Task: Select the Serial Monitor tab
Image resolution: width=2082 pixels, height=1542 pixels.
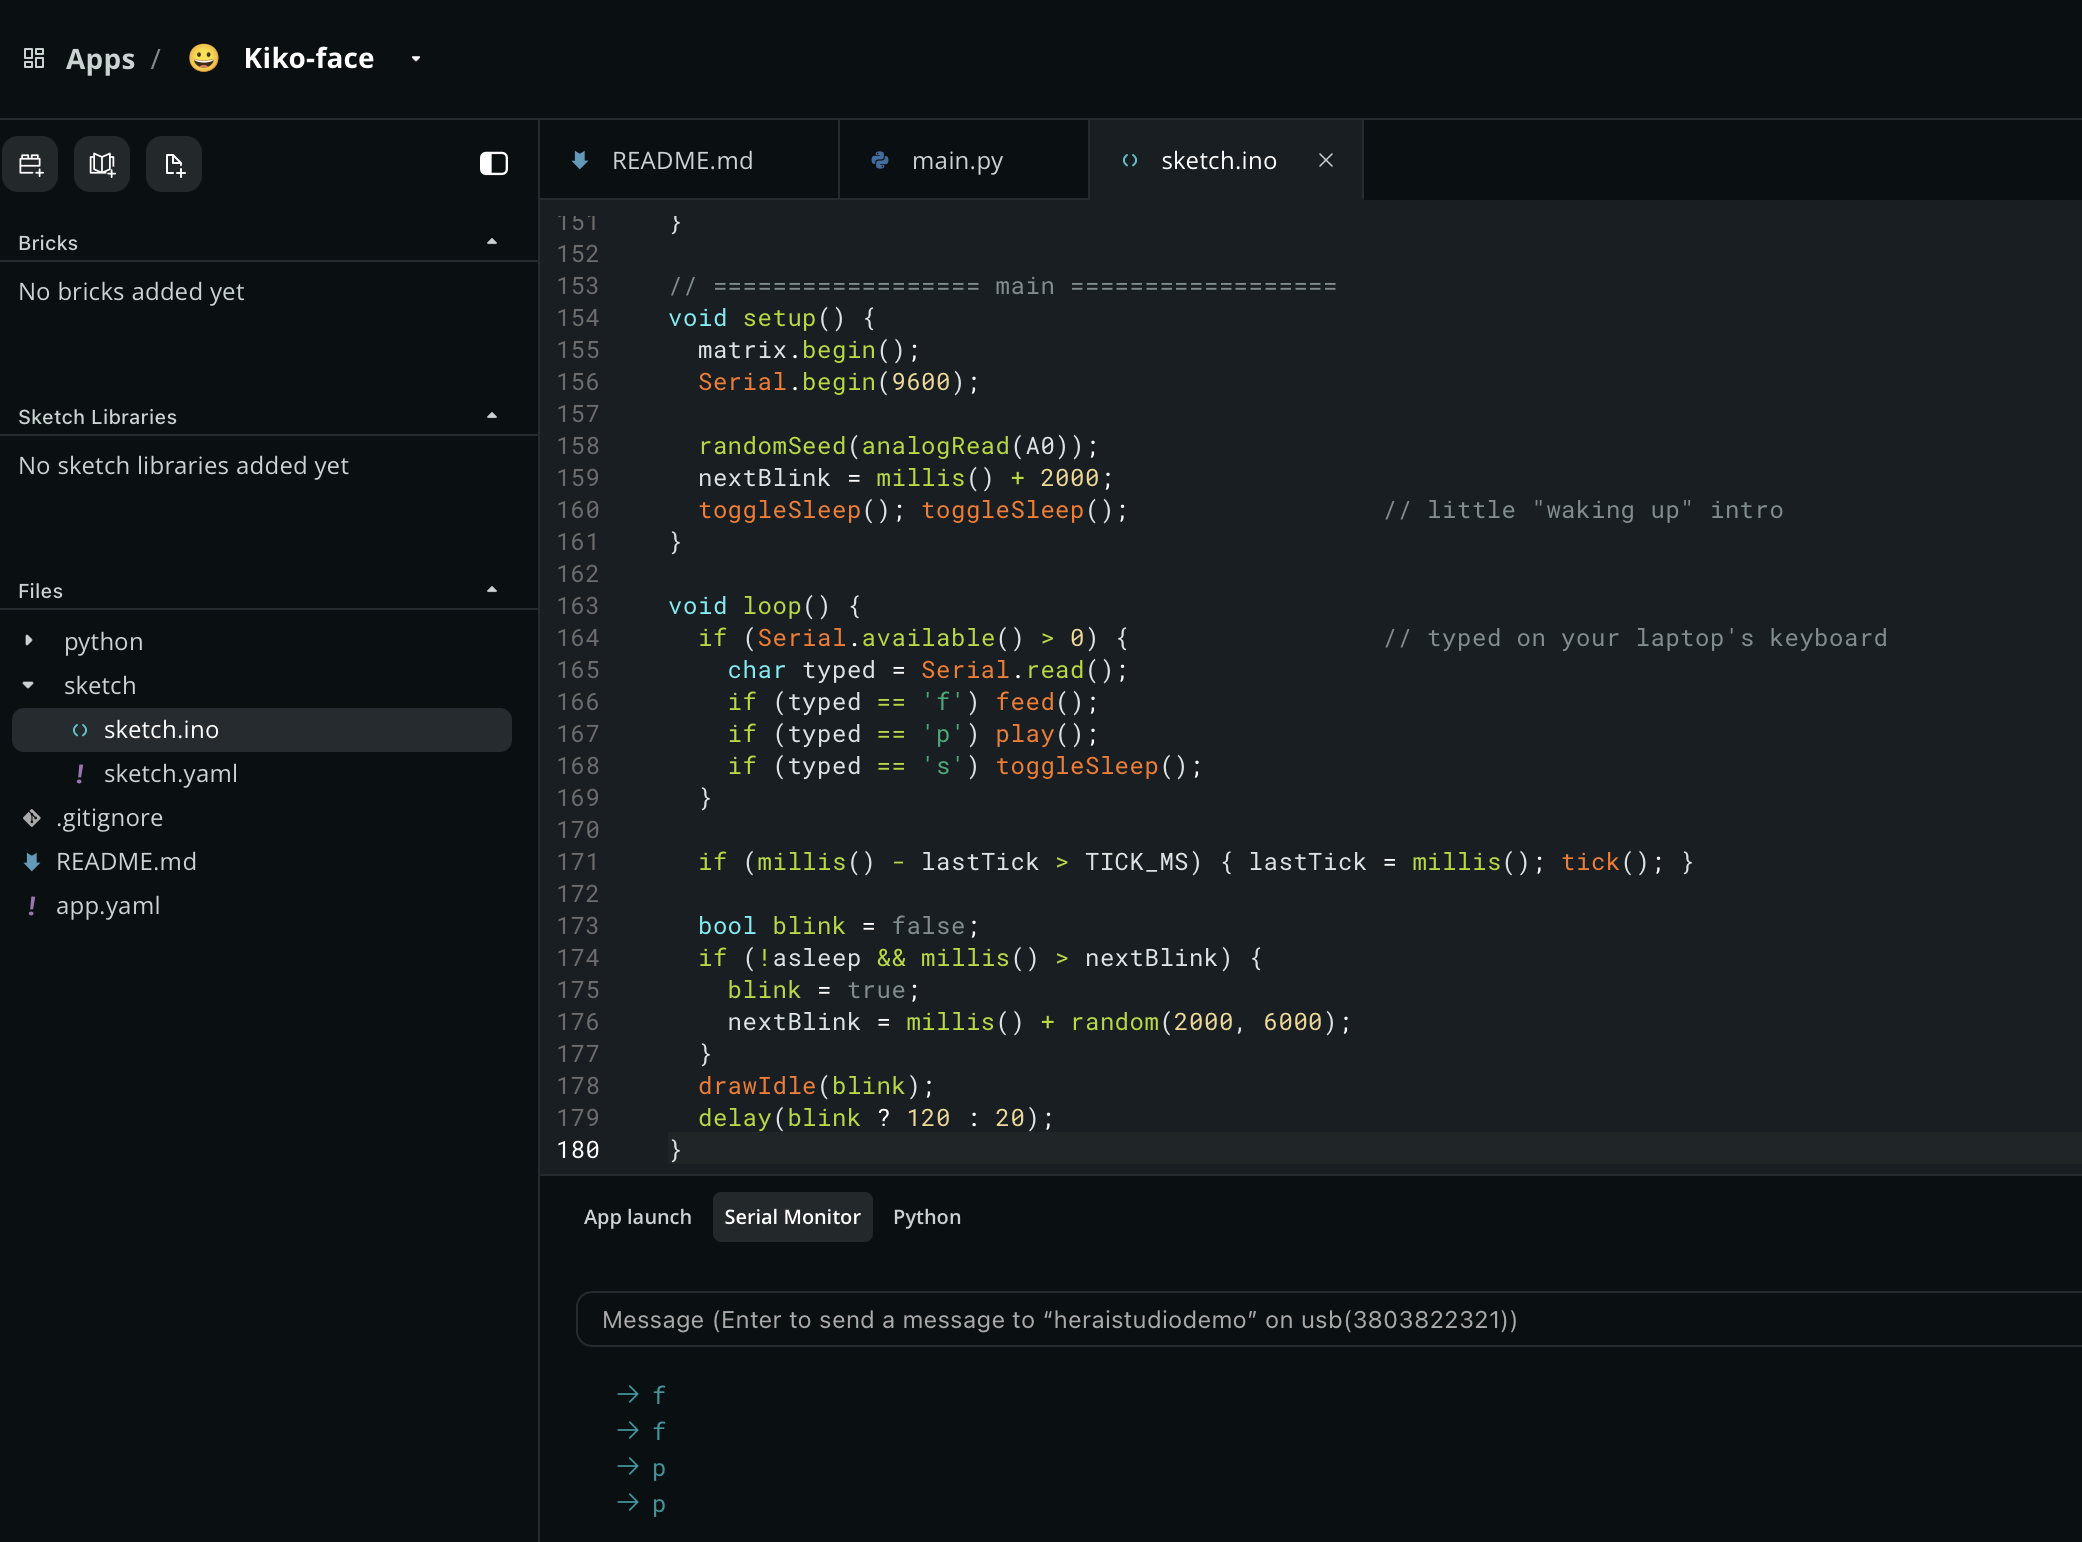Action: pos(793,1217)
